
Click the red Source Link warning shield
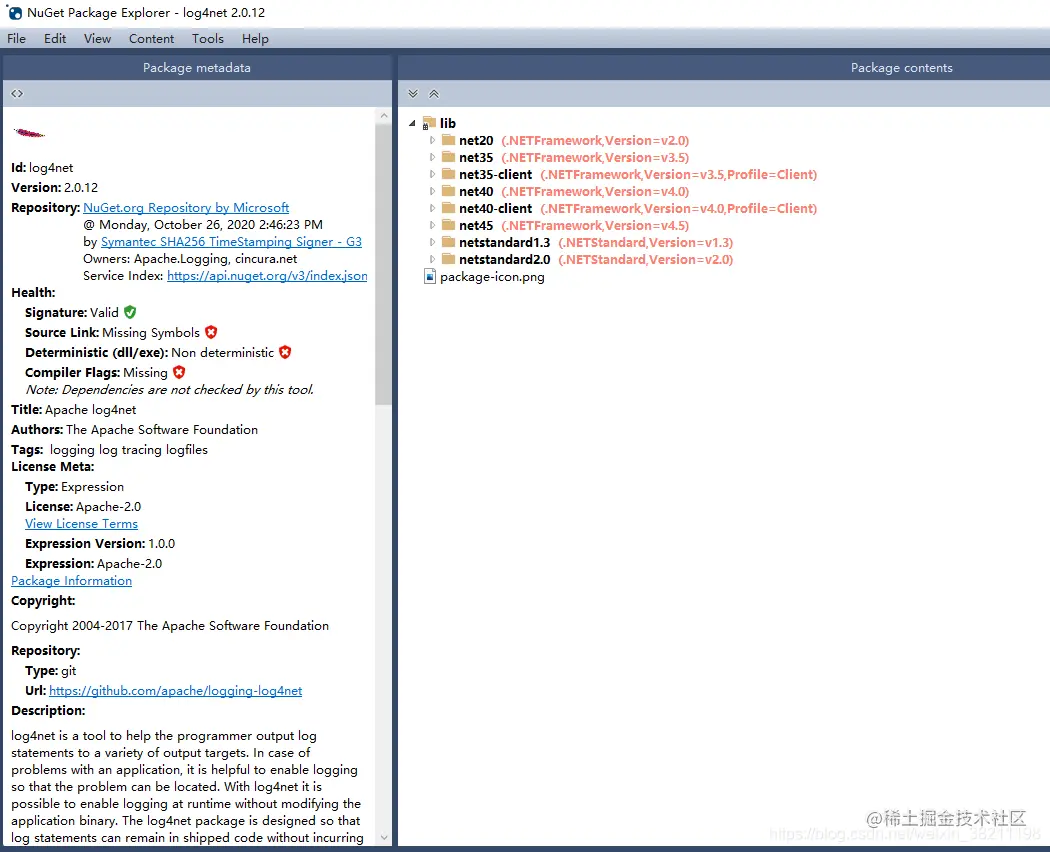pyautogui.click(x=211, y=332)
